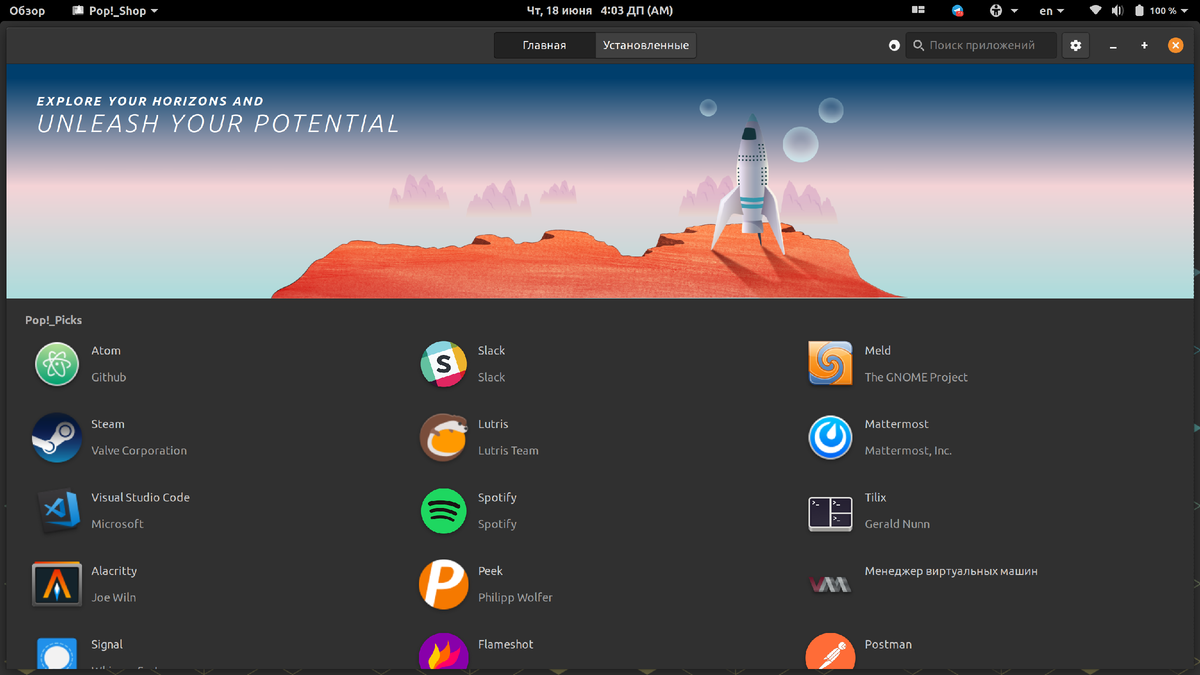Click the 'Pop!_Picks' section heading

(x=54, y=320)
